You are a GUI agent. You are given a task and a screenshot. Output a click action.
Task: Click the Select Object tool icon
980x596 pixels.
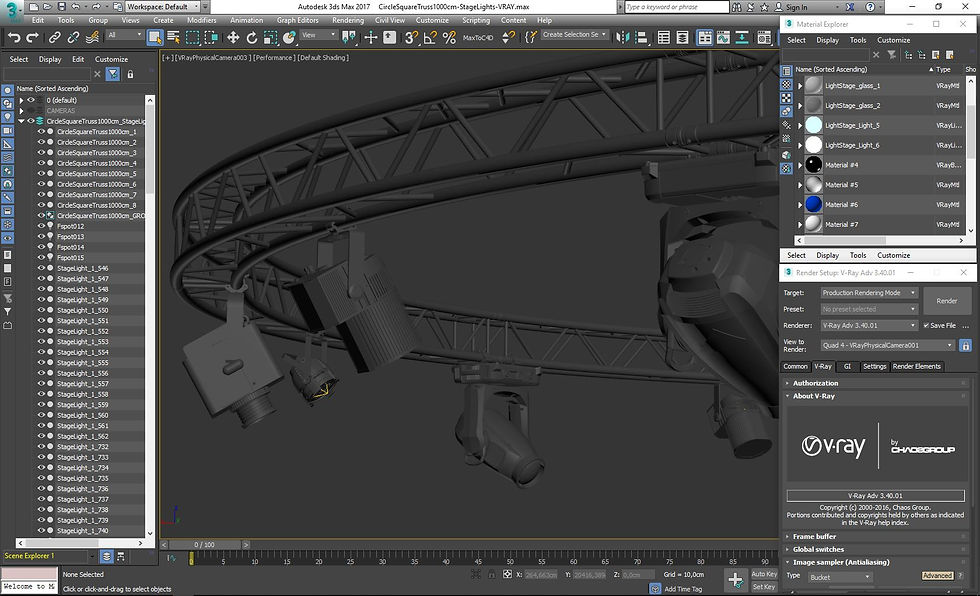(x=155, y=37)
